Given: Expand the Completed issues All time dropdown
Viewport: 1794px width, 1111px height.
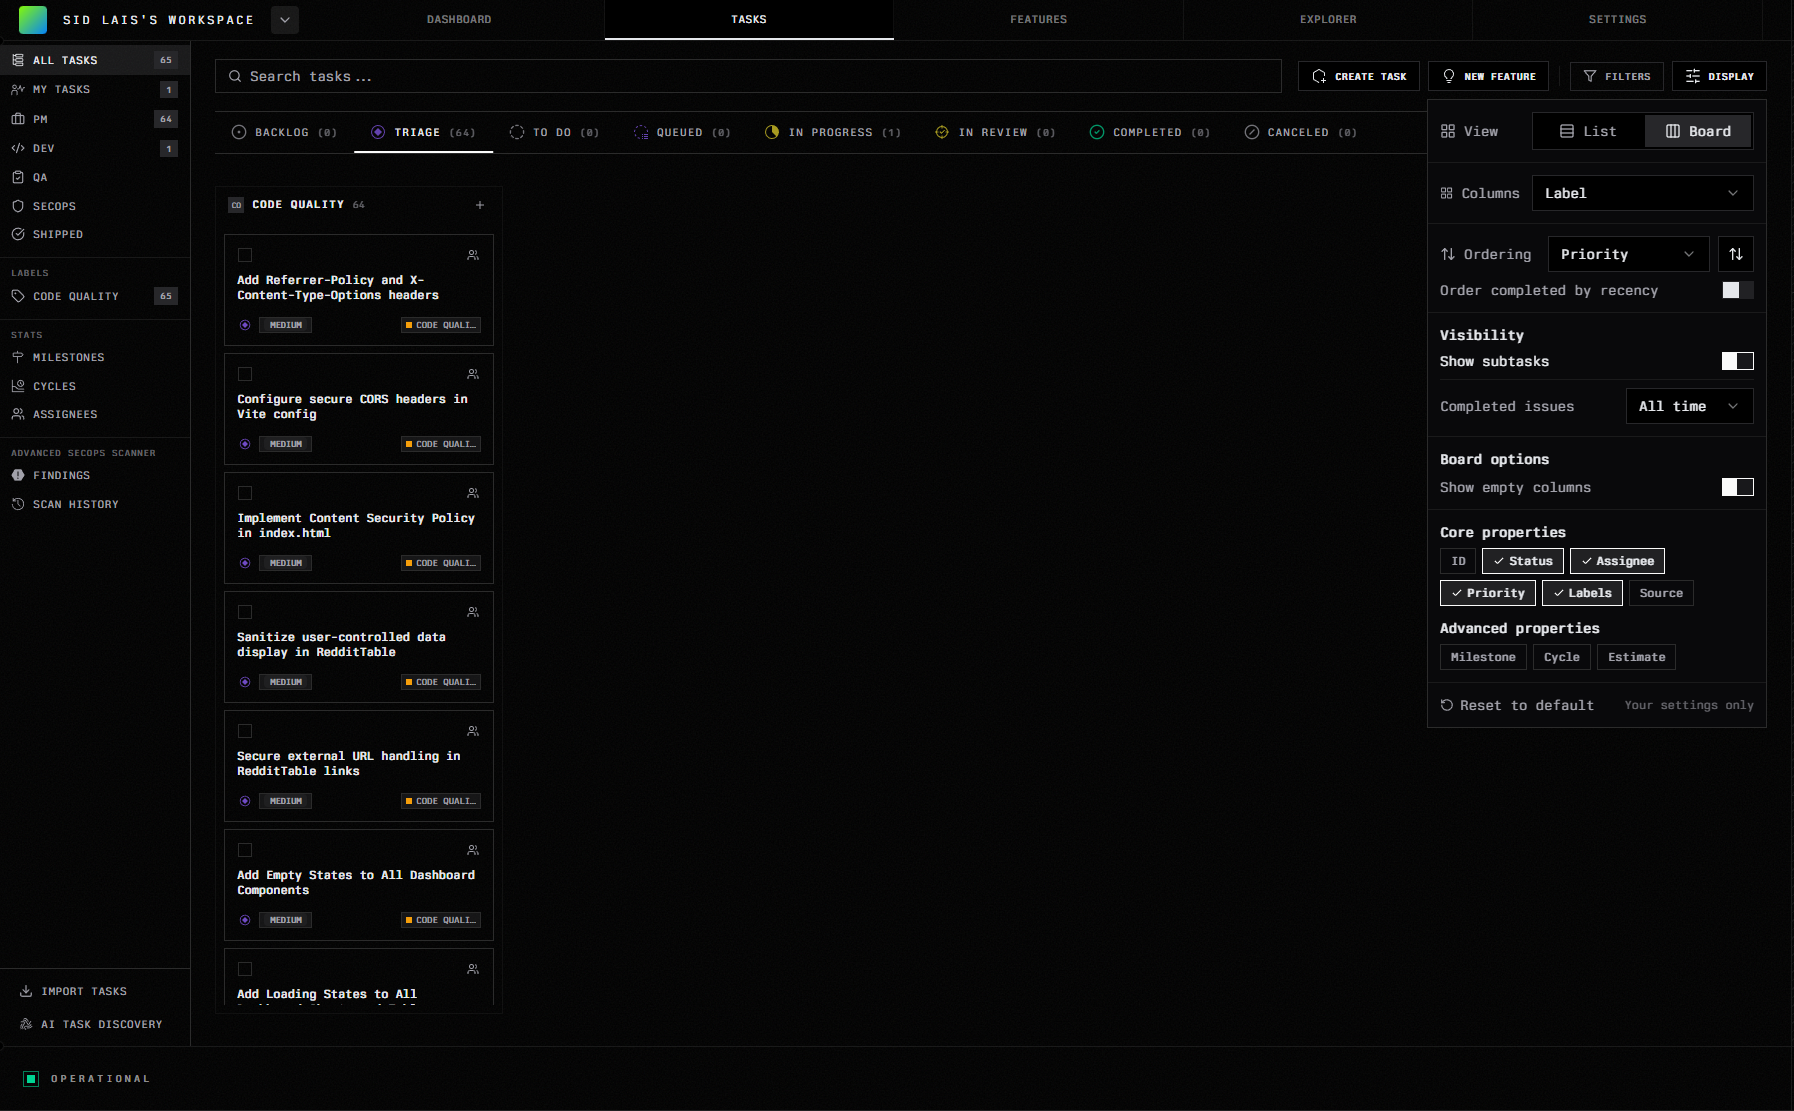Looking at the screenshot, I should click(1688, 406).
